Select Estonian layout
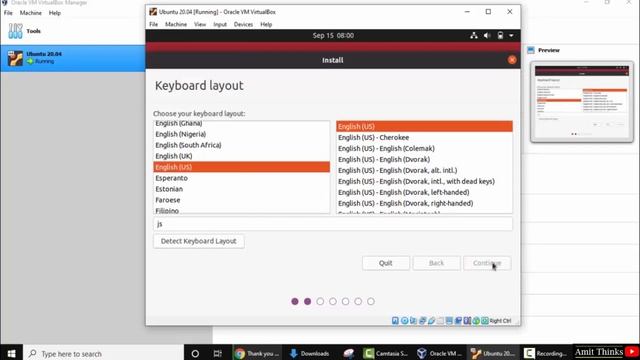Viewport: 640px width, 360px height. pyautogui.click(x=241, y=189)
